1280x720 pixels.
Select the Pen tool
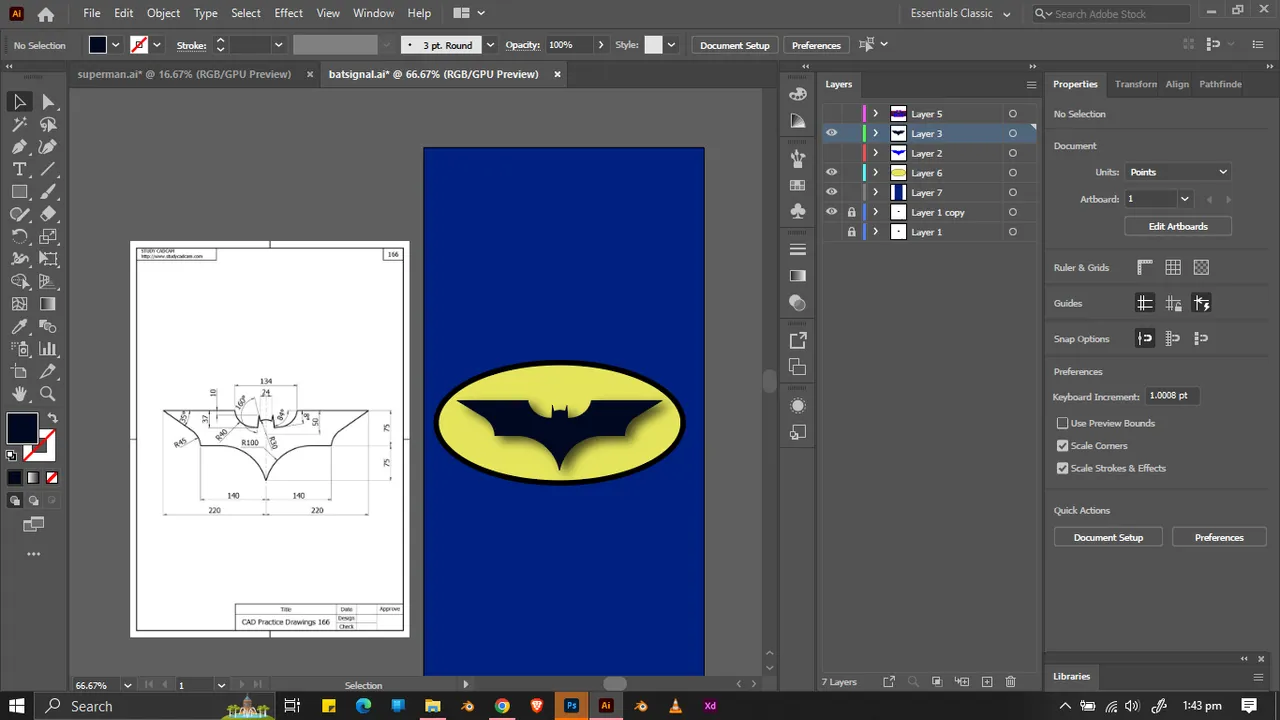point(19,147)
